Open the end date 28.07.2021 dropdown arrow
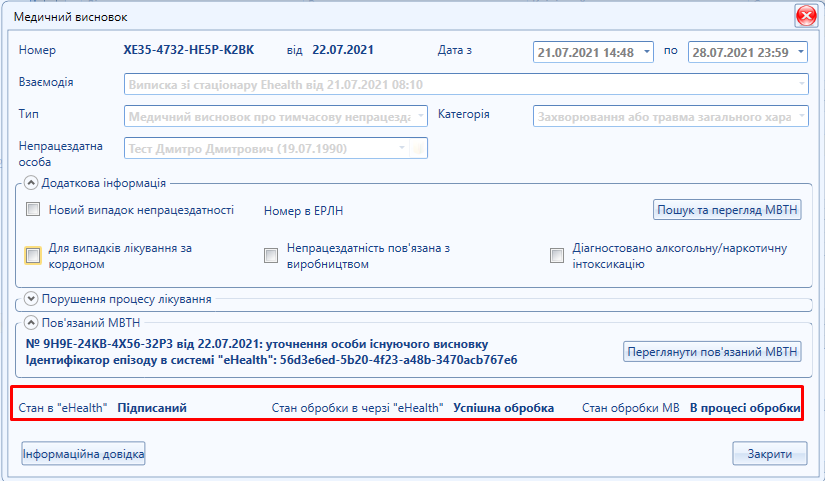The height and width of the screenshot is (481, 825). pyautogui.click(x=801, y=52)
